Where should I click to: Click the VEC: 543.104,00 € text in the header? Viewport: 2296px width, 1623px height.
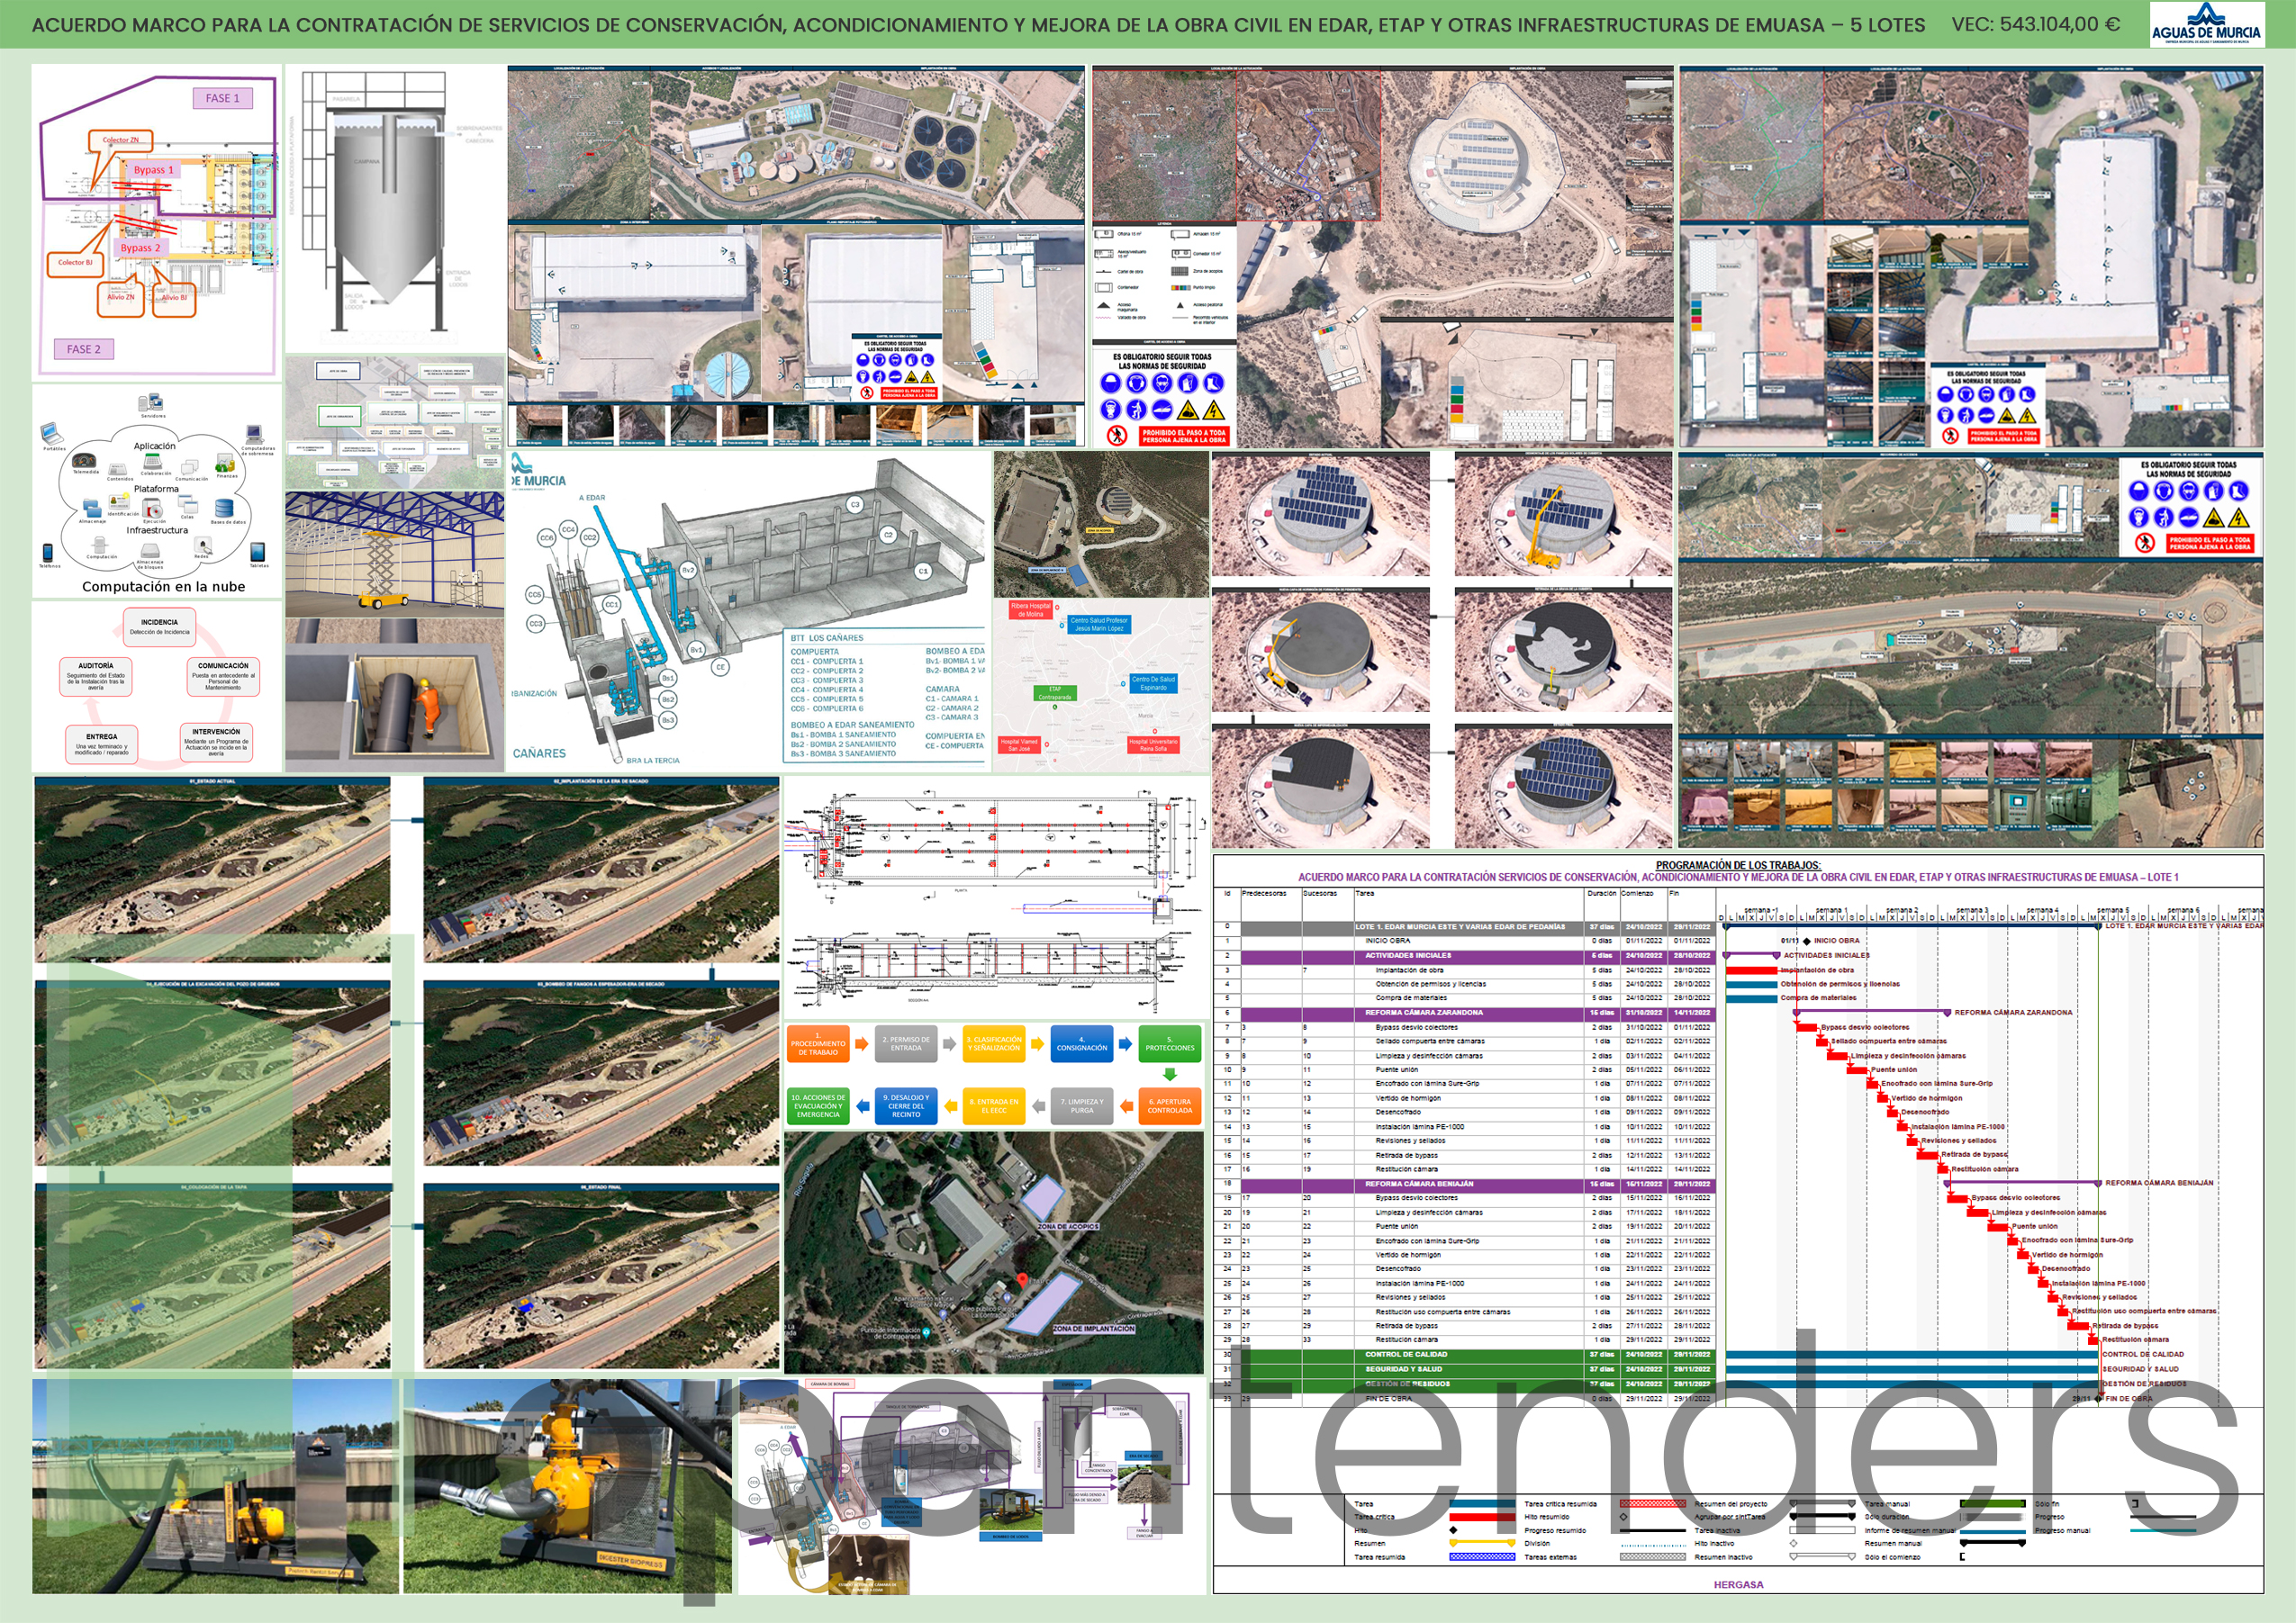tap(2035, 24)
